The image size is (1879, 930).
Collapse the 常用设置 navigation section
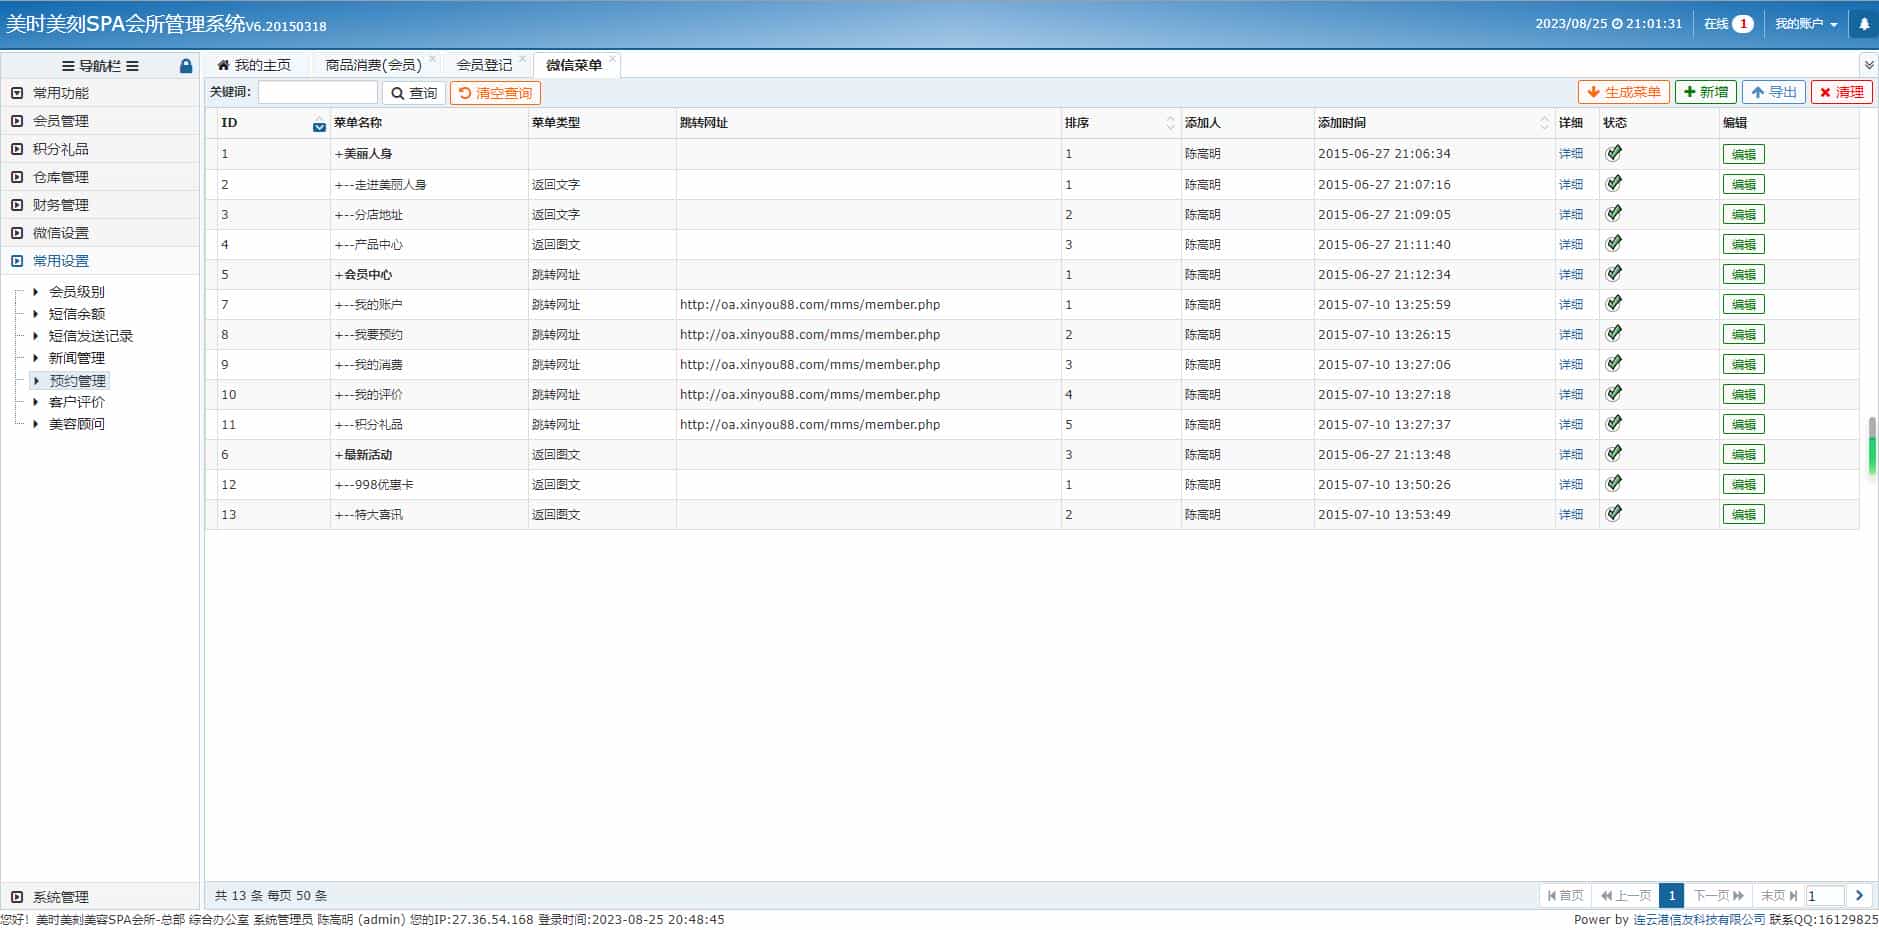coord(100,261)
